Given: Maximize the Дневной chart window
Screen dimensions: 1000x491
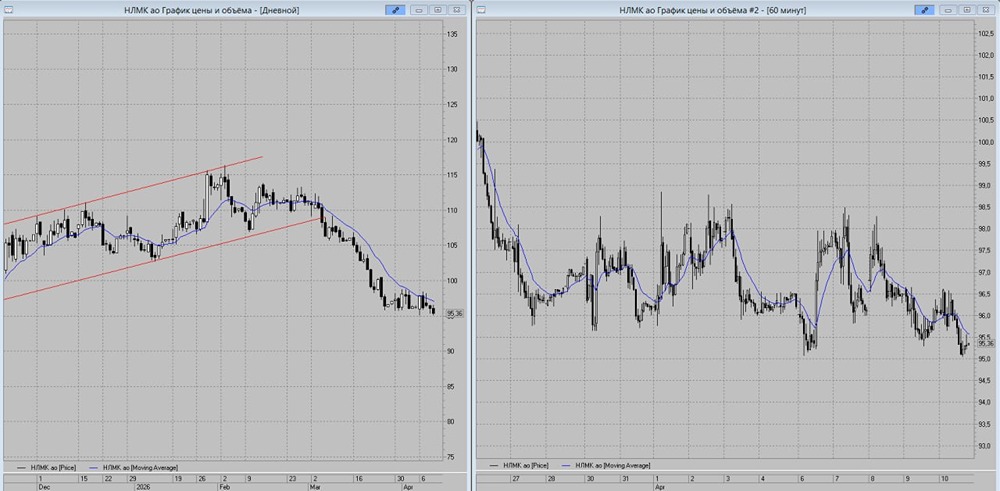Looking at the screenshot, I should (x=438, y=10).
